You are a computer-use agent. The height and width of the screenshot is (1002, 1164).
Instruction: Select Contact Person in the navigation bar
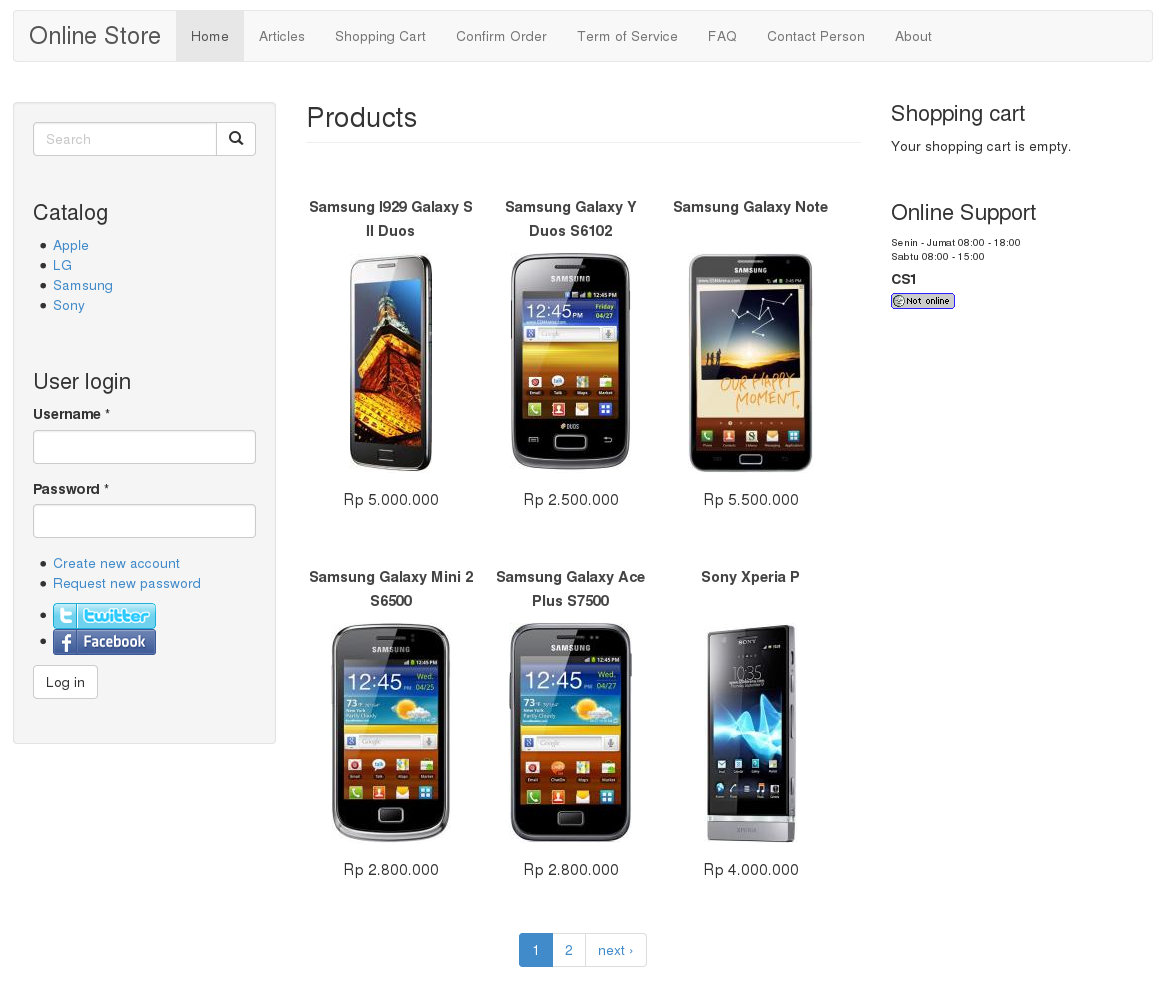click(815, 37)
